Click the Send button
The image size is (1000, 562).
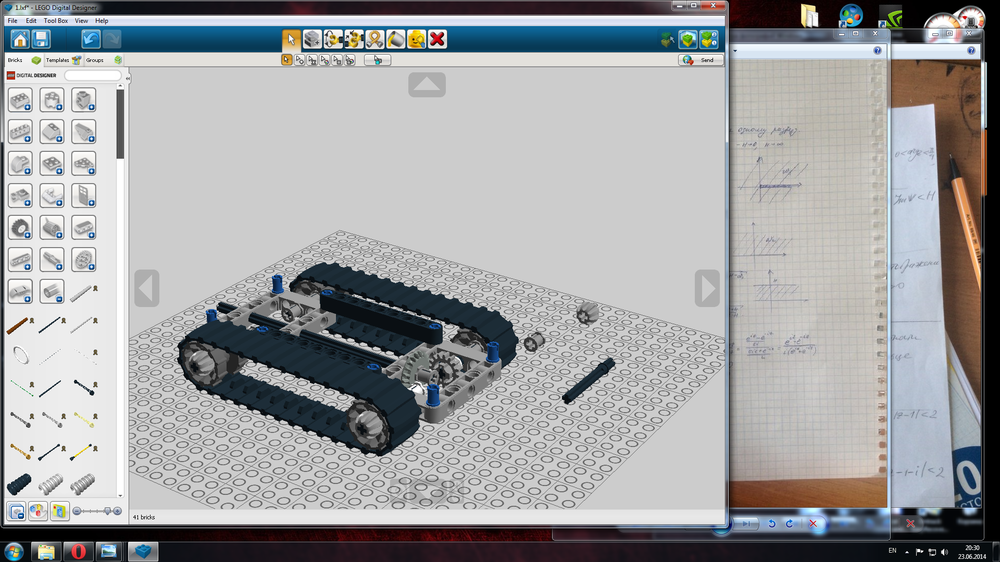point(701,60)
